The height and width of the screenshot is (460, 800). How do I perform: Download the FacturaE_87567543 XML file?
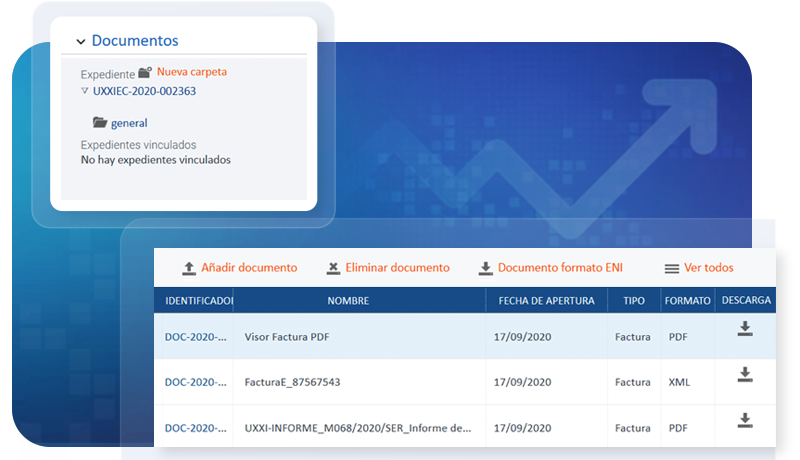click(x=744, y=375)
